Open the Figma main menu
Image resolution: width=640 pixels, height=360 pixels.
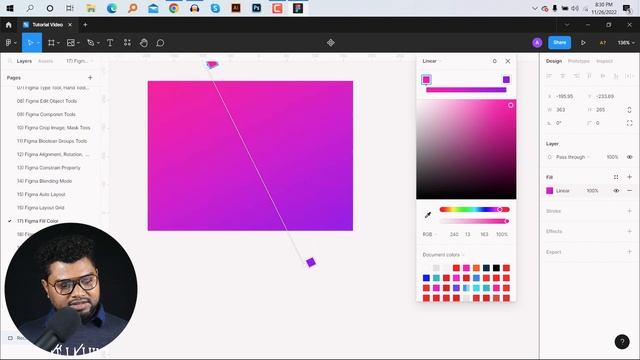[x=9, y=42]
